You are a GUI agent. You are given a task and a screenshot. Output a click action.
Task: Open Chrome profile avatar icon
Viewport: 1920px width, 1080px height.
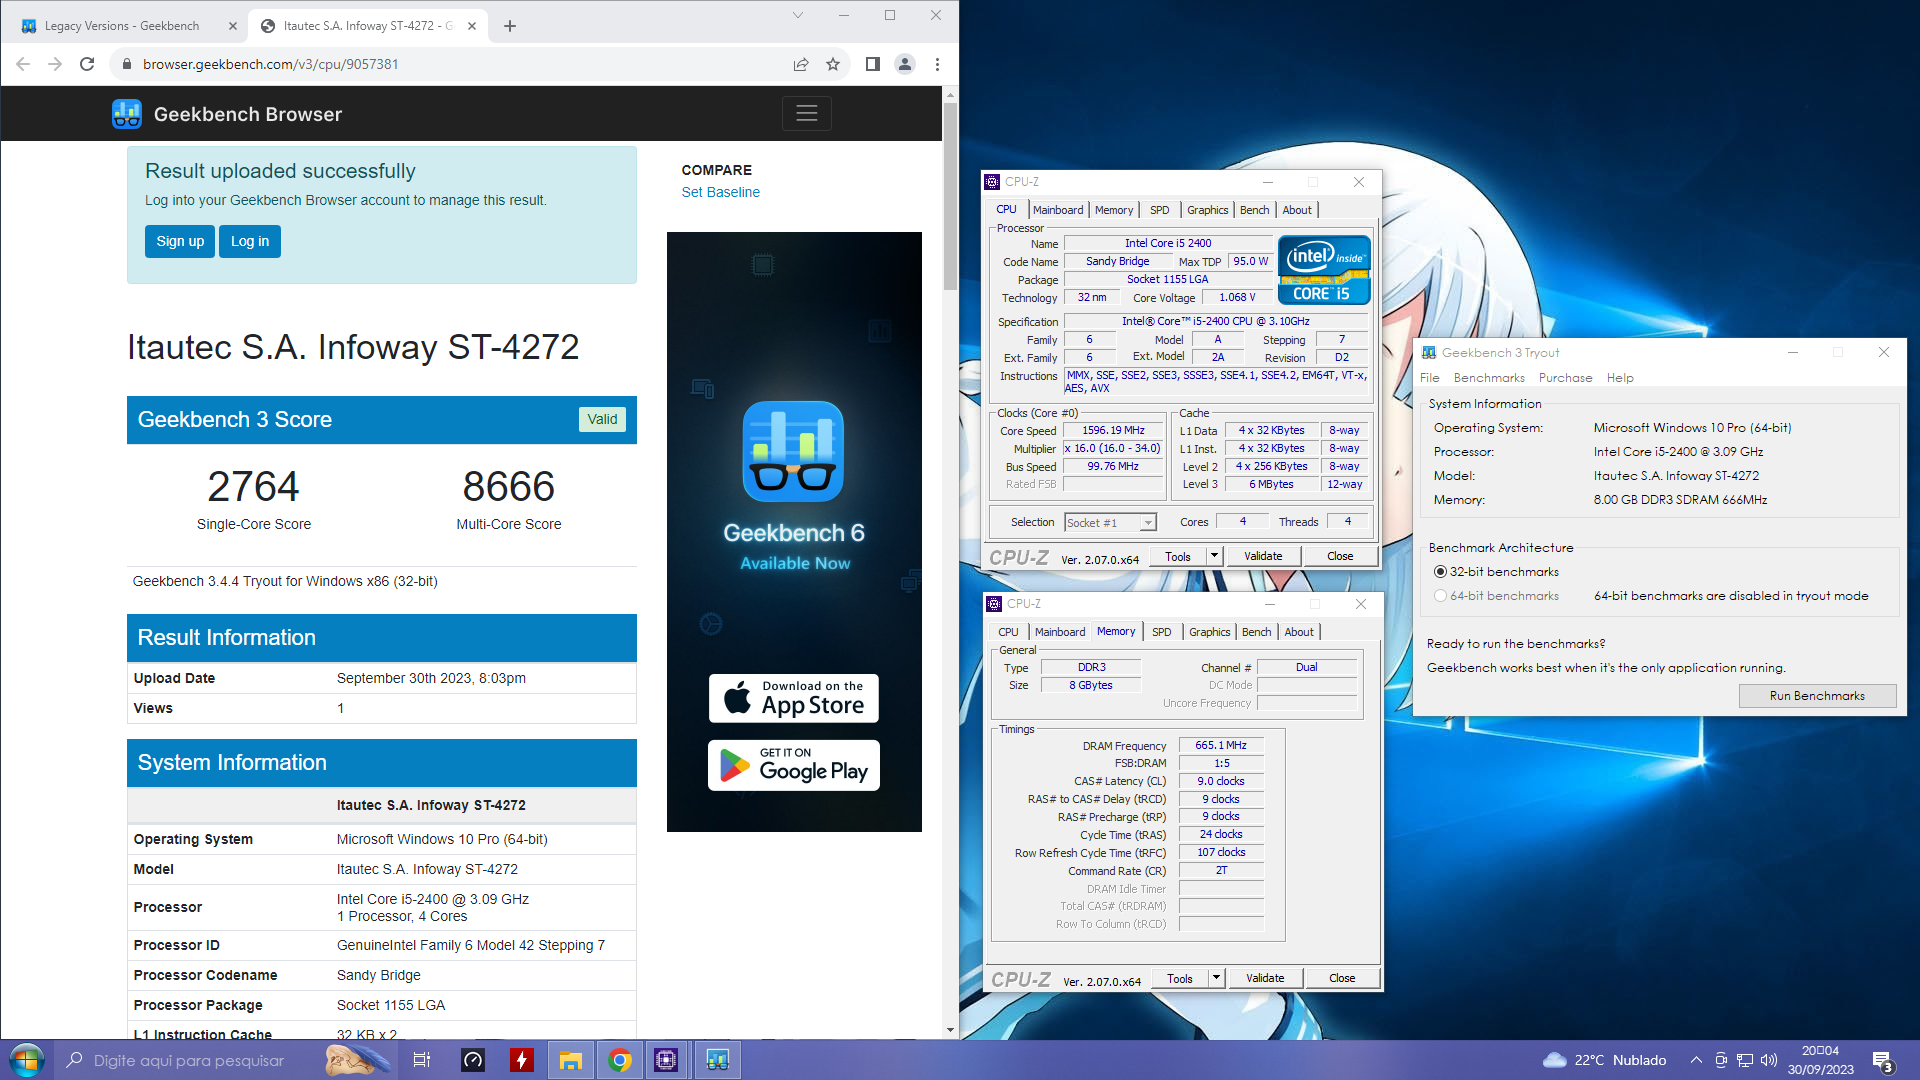[904, 64]
